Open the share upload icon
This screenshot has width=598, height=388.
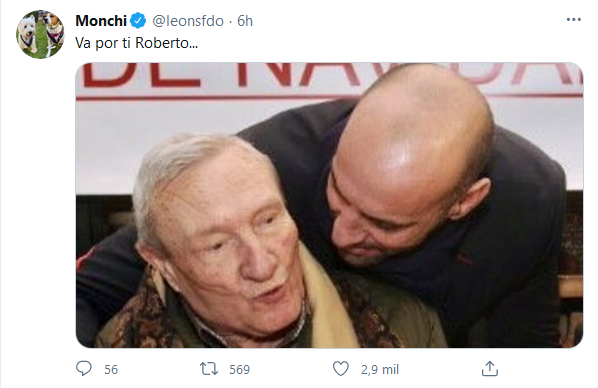click(x=490, y=369)
